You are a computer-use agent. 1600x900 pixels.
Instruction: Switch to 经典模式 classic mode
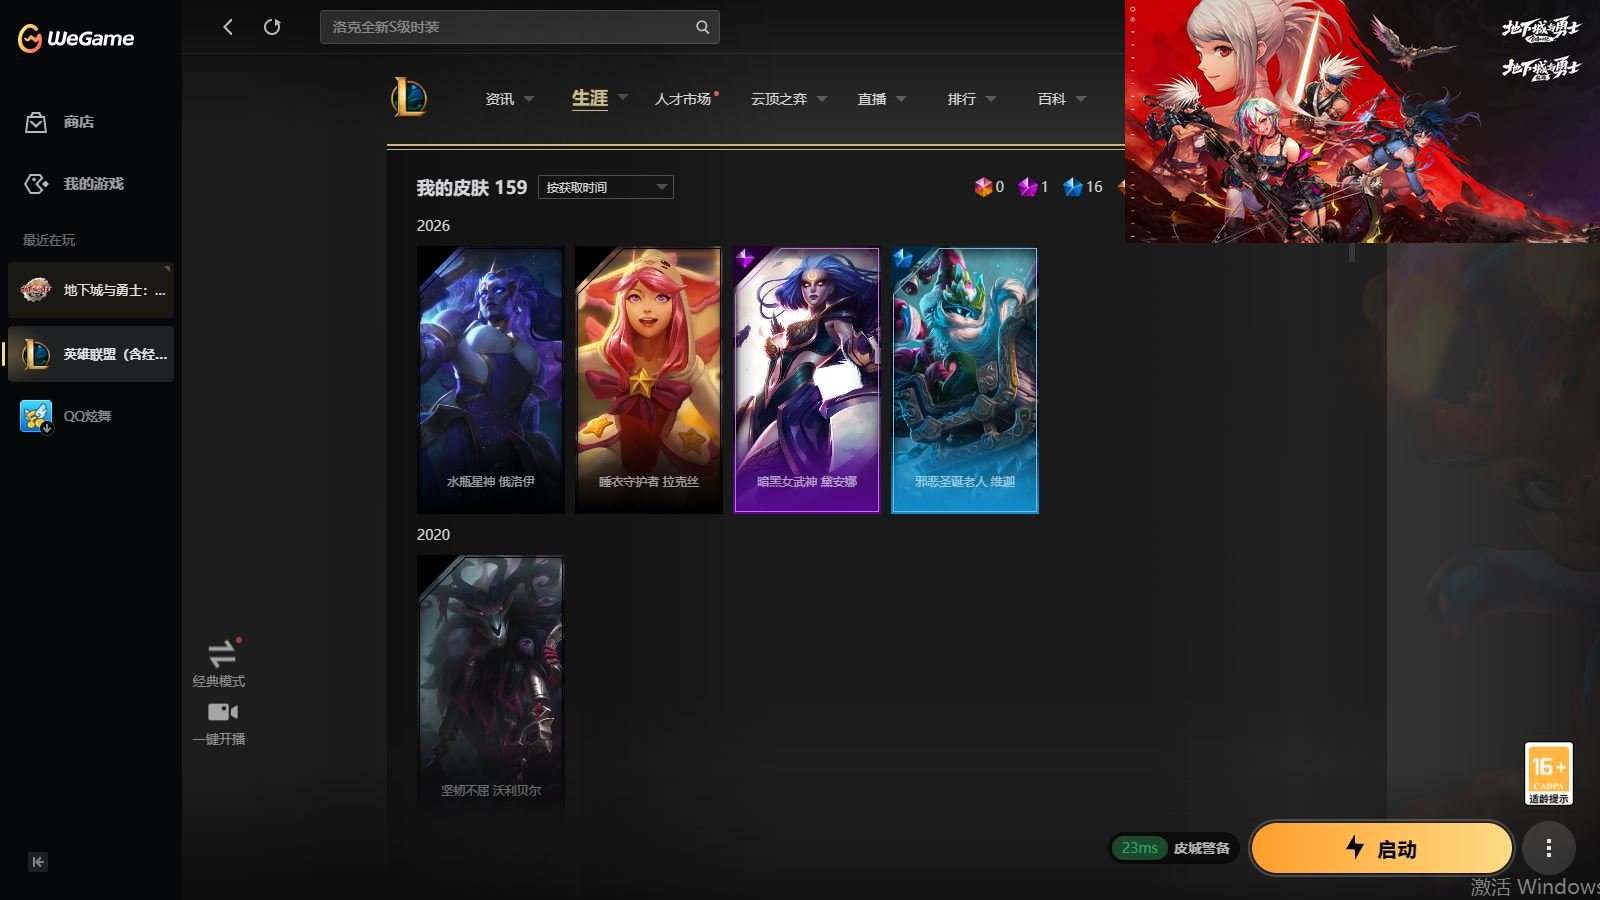tap(219, 663)
